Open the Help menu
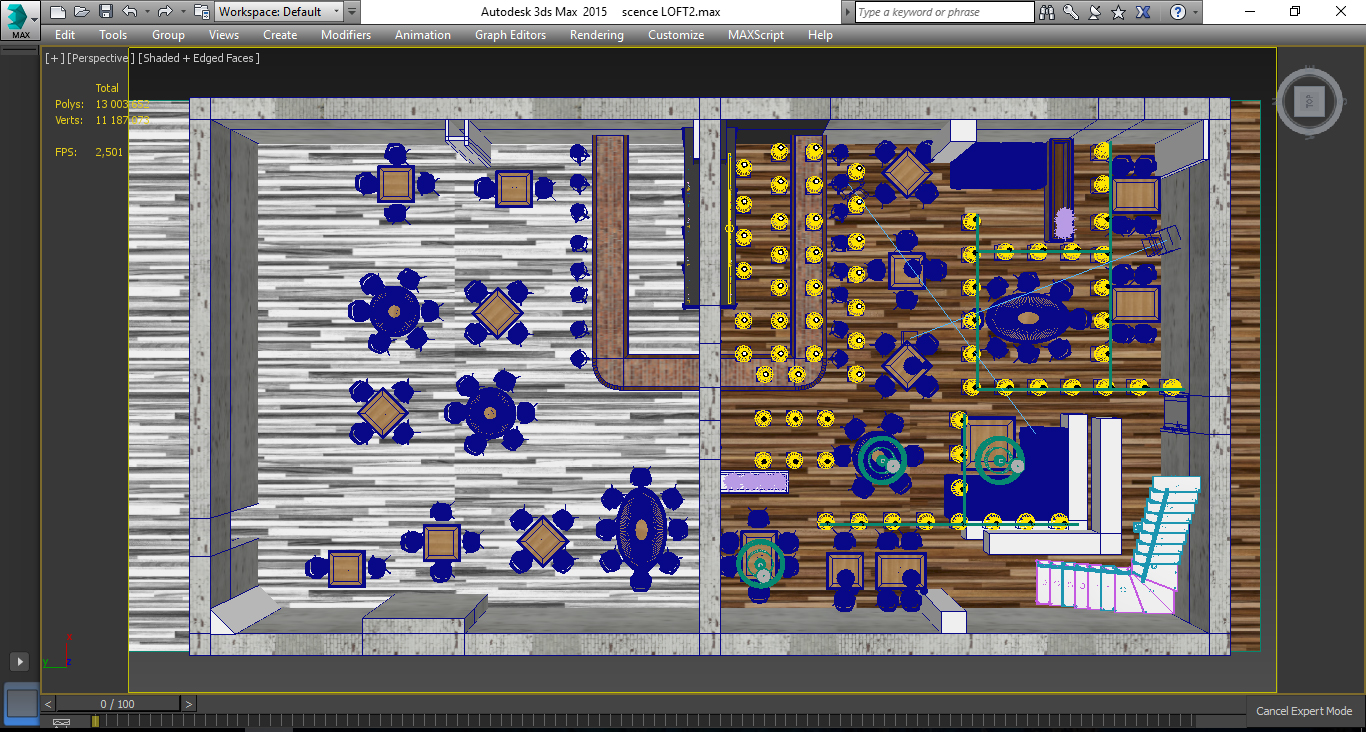Viewport: 1366px width, 732px height. (x=820, y=35)
